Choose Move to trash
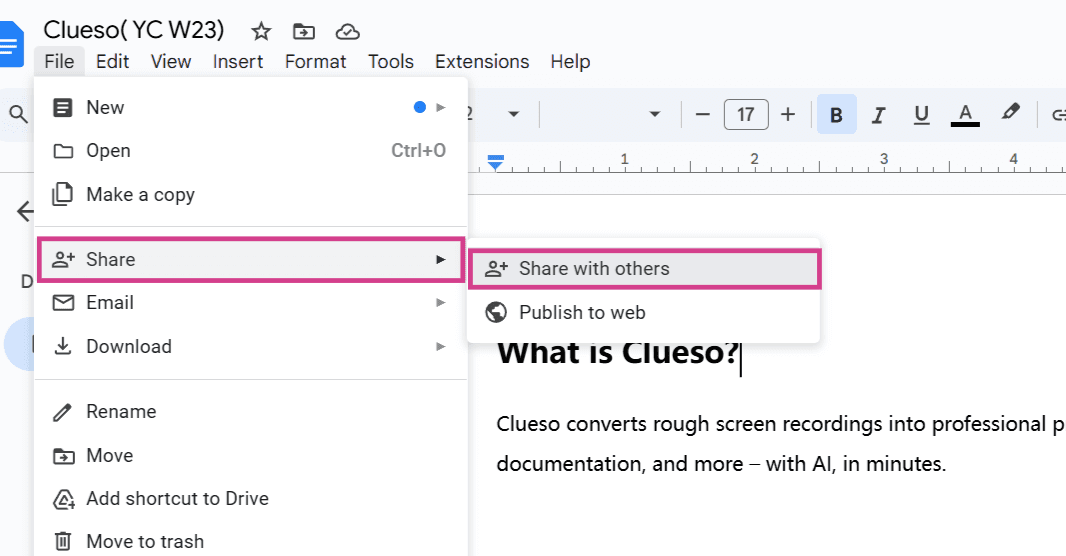 (251, 541)
